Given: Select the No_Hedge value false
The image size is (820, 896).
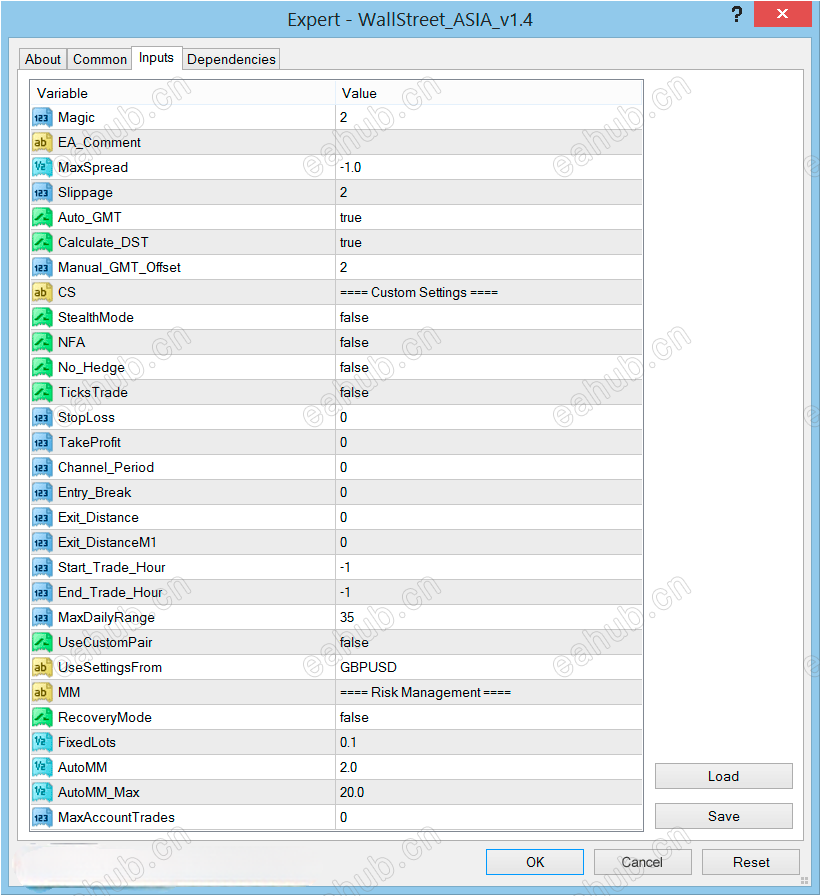Looking at the screenshot, I should point(354,367).
